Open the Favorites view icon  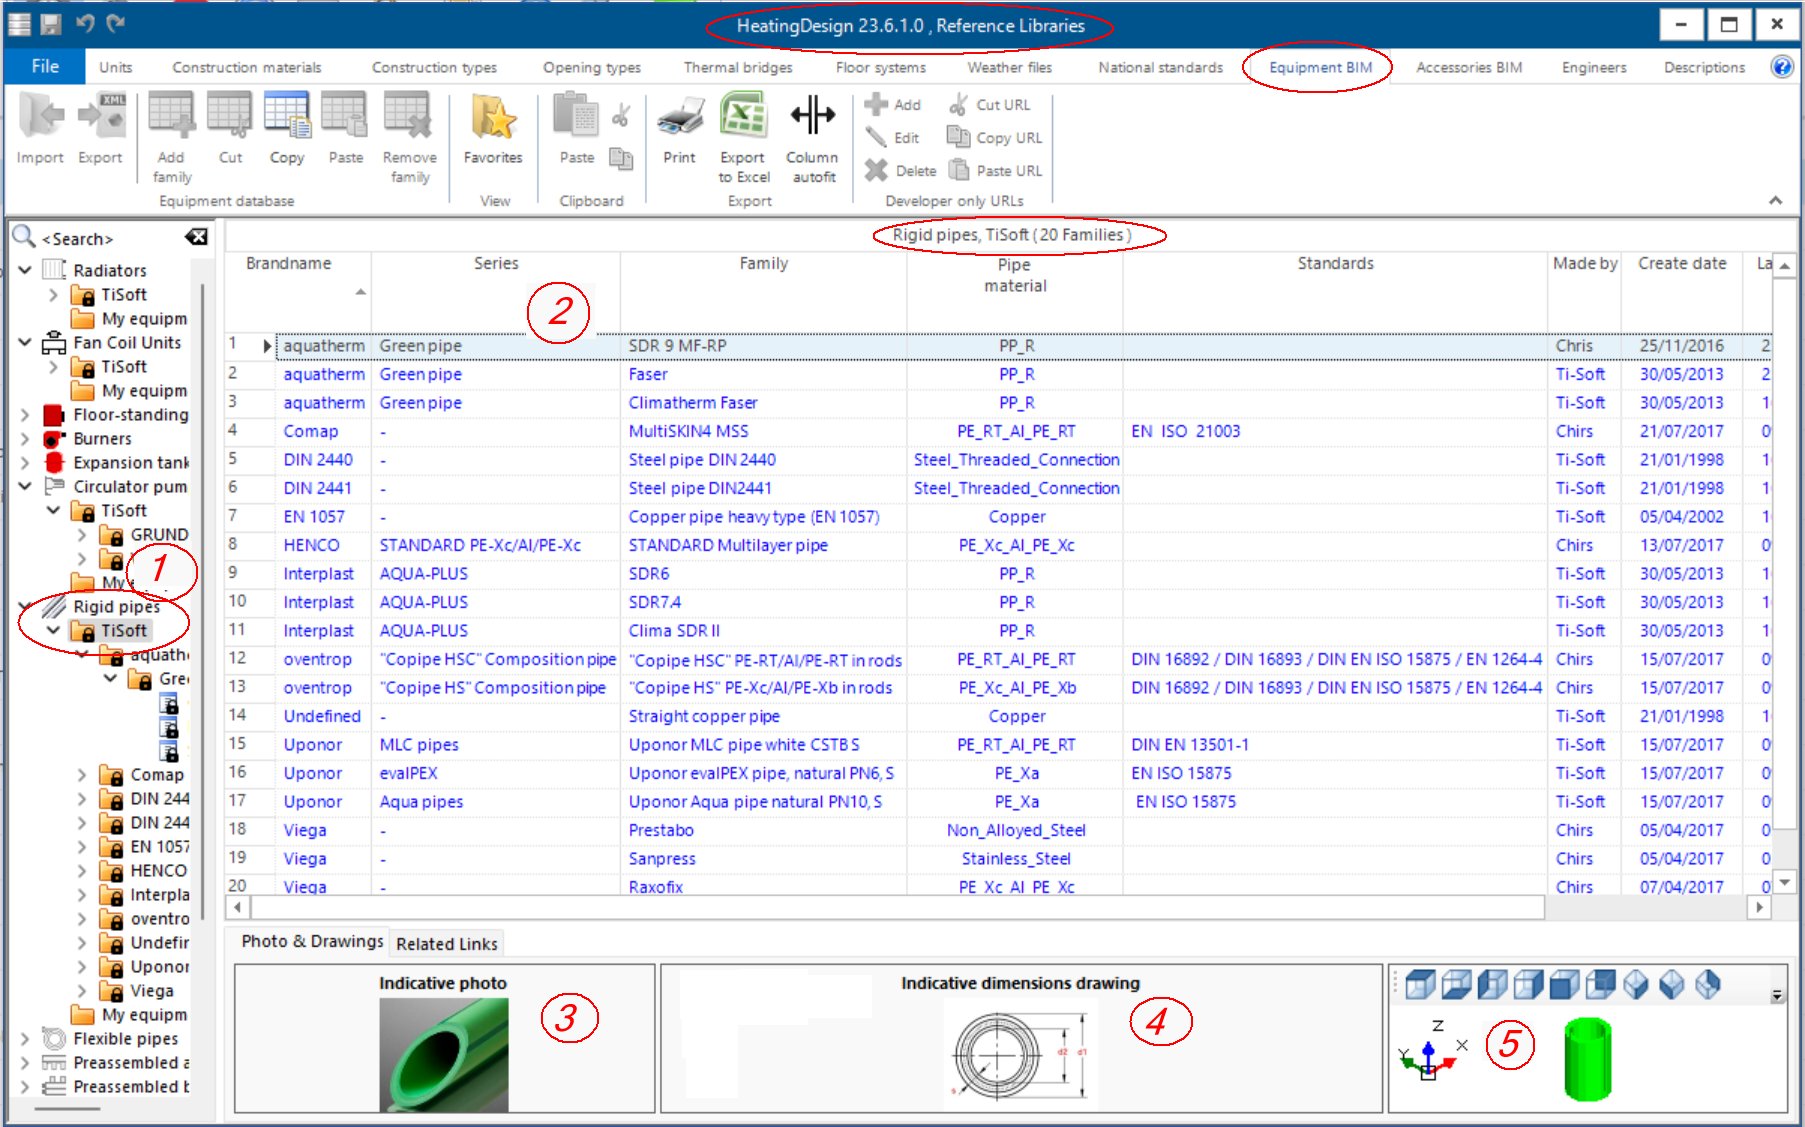tap(492, 125)
